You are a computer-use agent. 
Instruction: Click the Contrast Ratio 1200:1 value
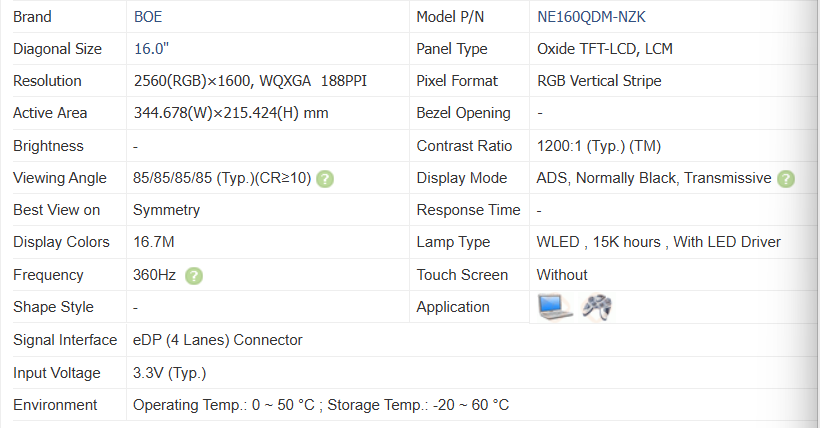599,146
